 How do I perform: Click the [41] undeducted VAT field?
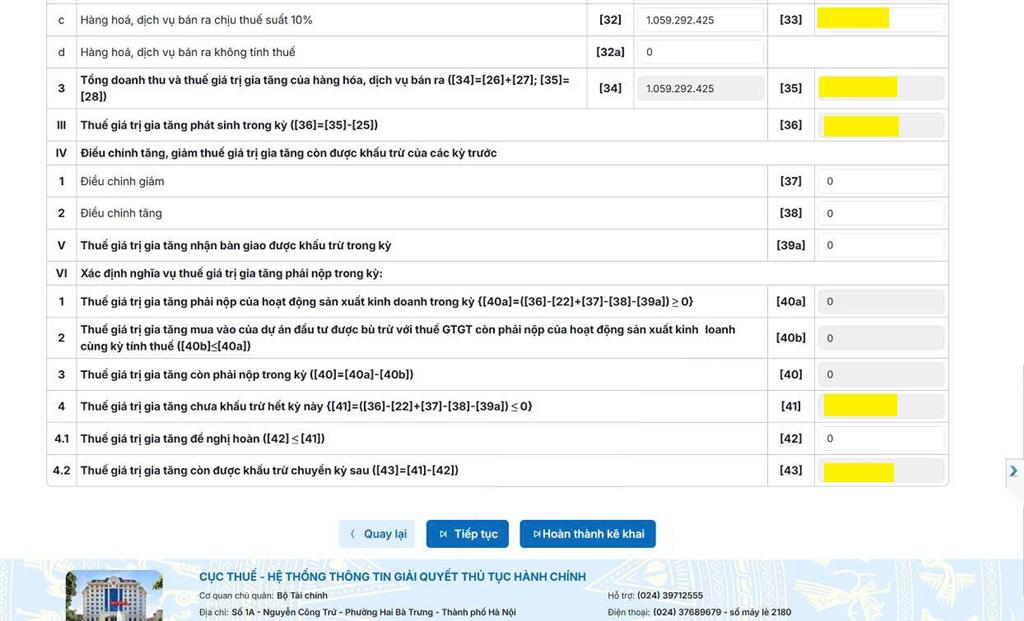pos(880,406)
